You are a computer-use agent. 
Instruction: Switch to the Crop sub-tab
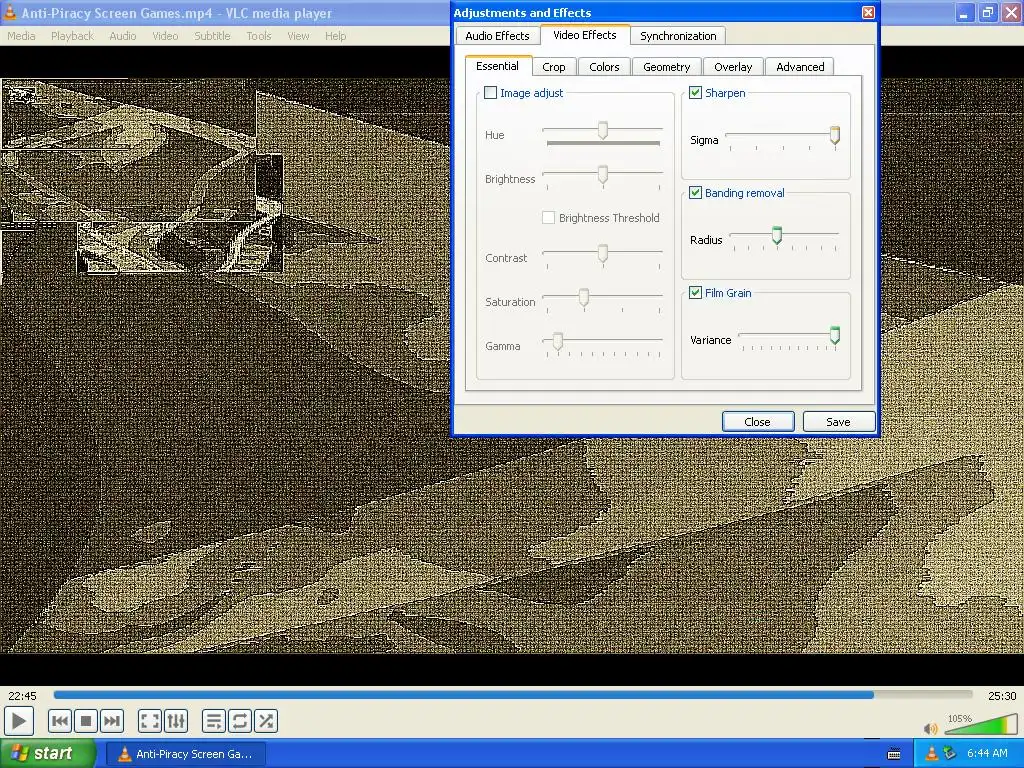point(554,67)
